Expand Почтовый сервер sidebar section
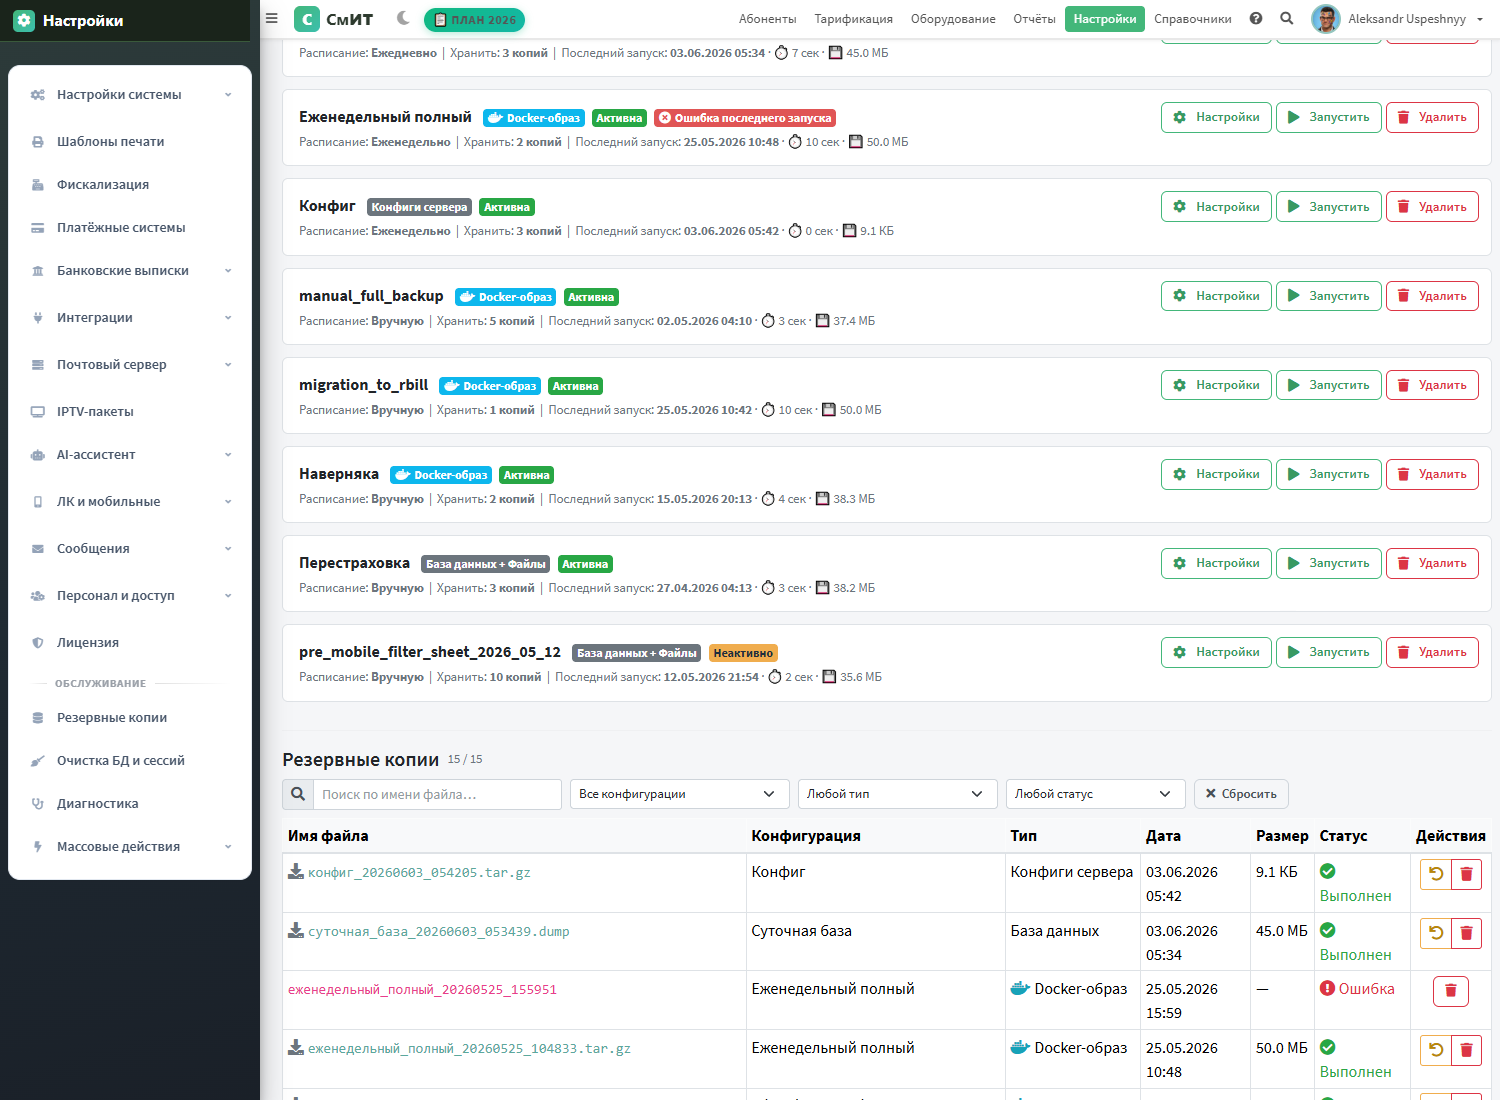 [x=130, y=365]
